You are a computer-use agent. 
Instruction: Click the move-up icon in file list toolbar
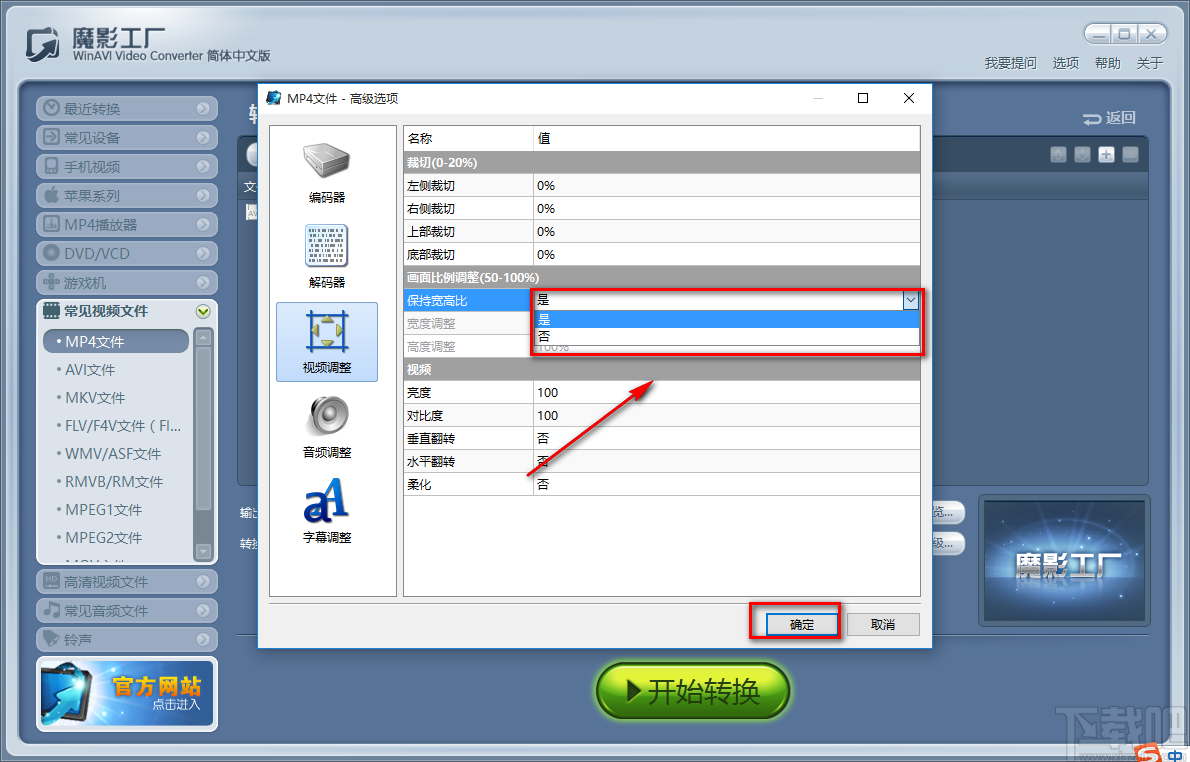[1059, 155]
